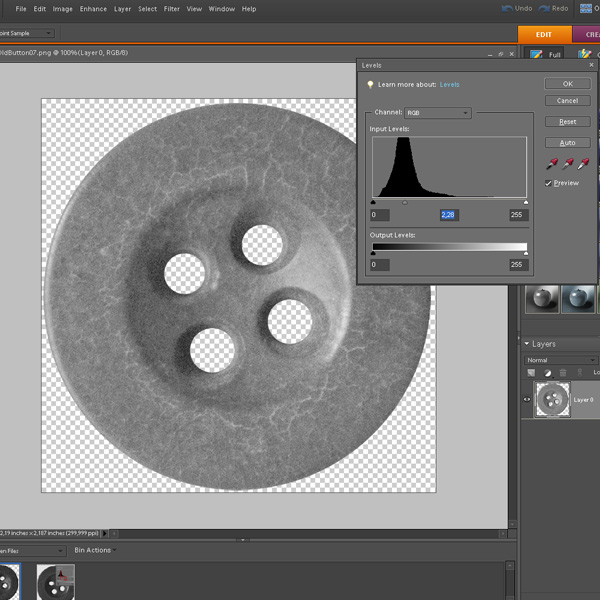This screenshot has height=600, width=600.
Task: Click the Undo arrow icon
Action: pos(507,8)
